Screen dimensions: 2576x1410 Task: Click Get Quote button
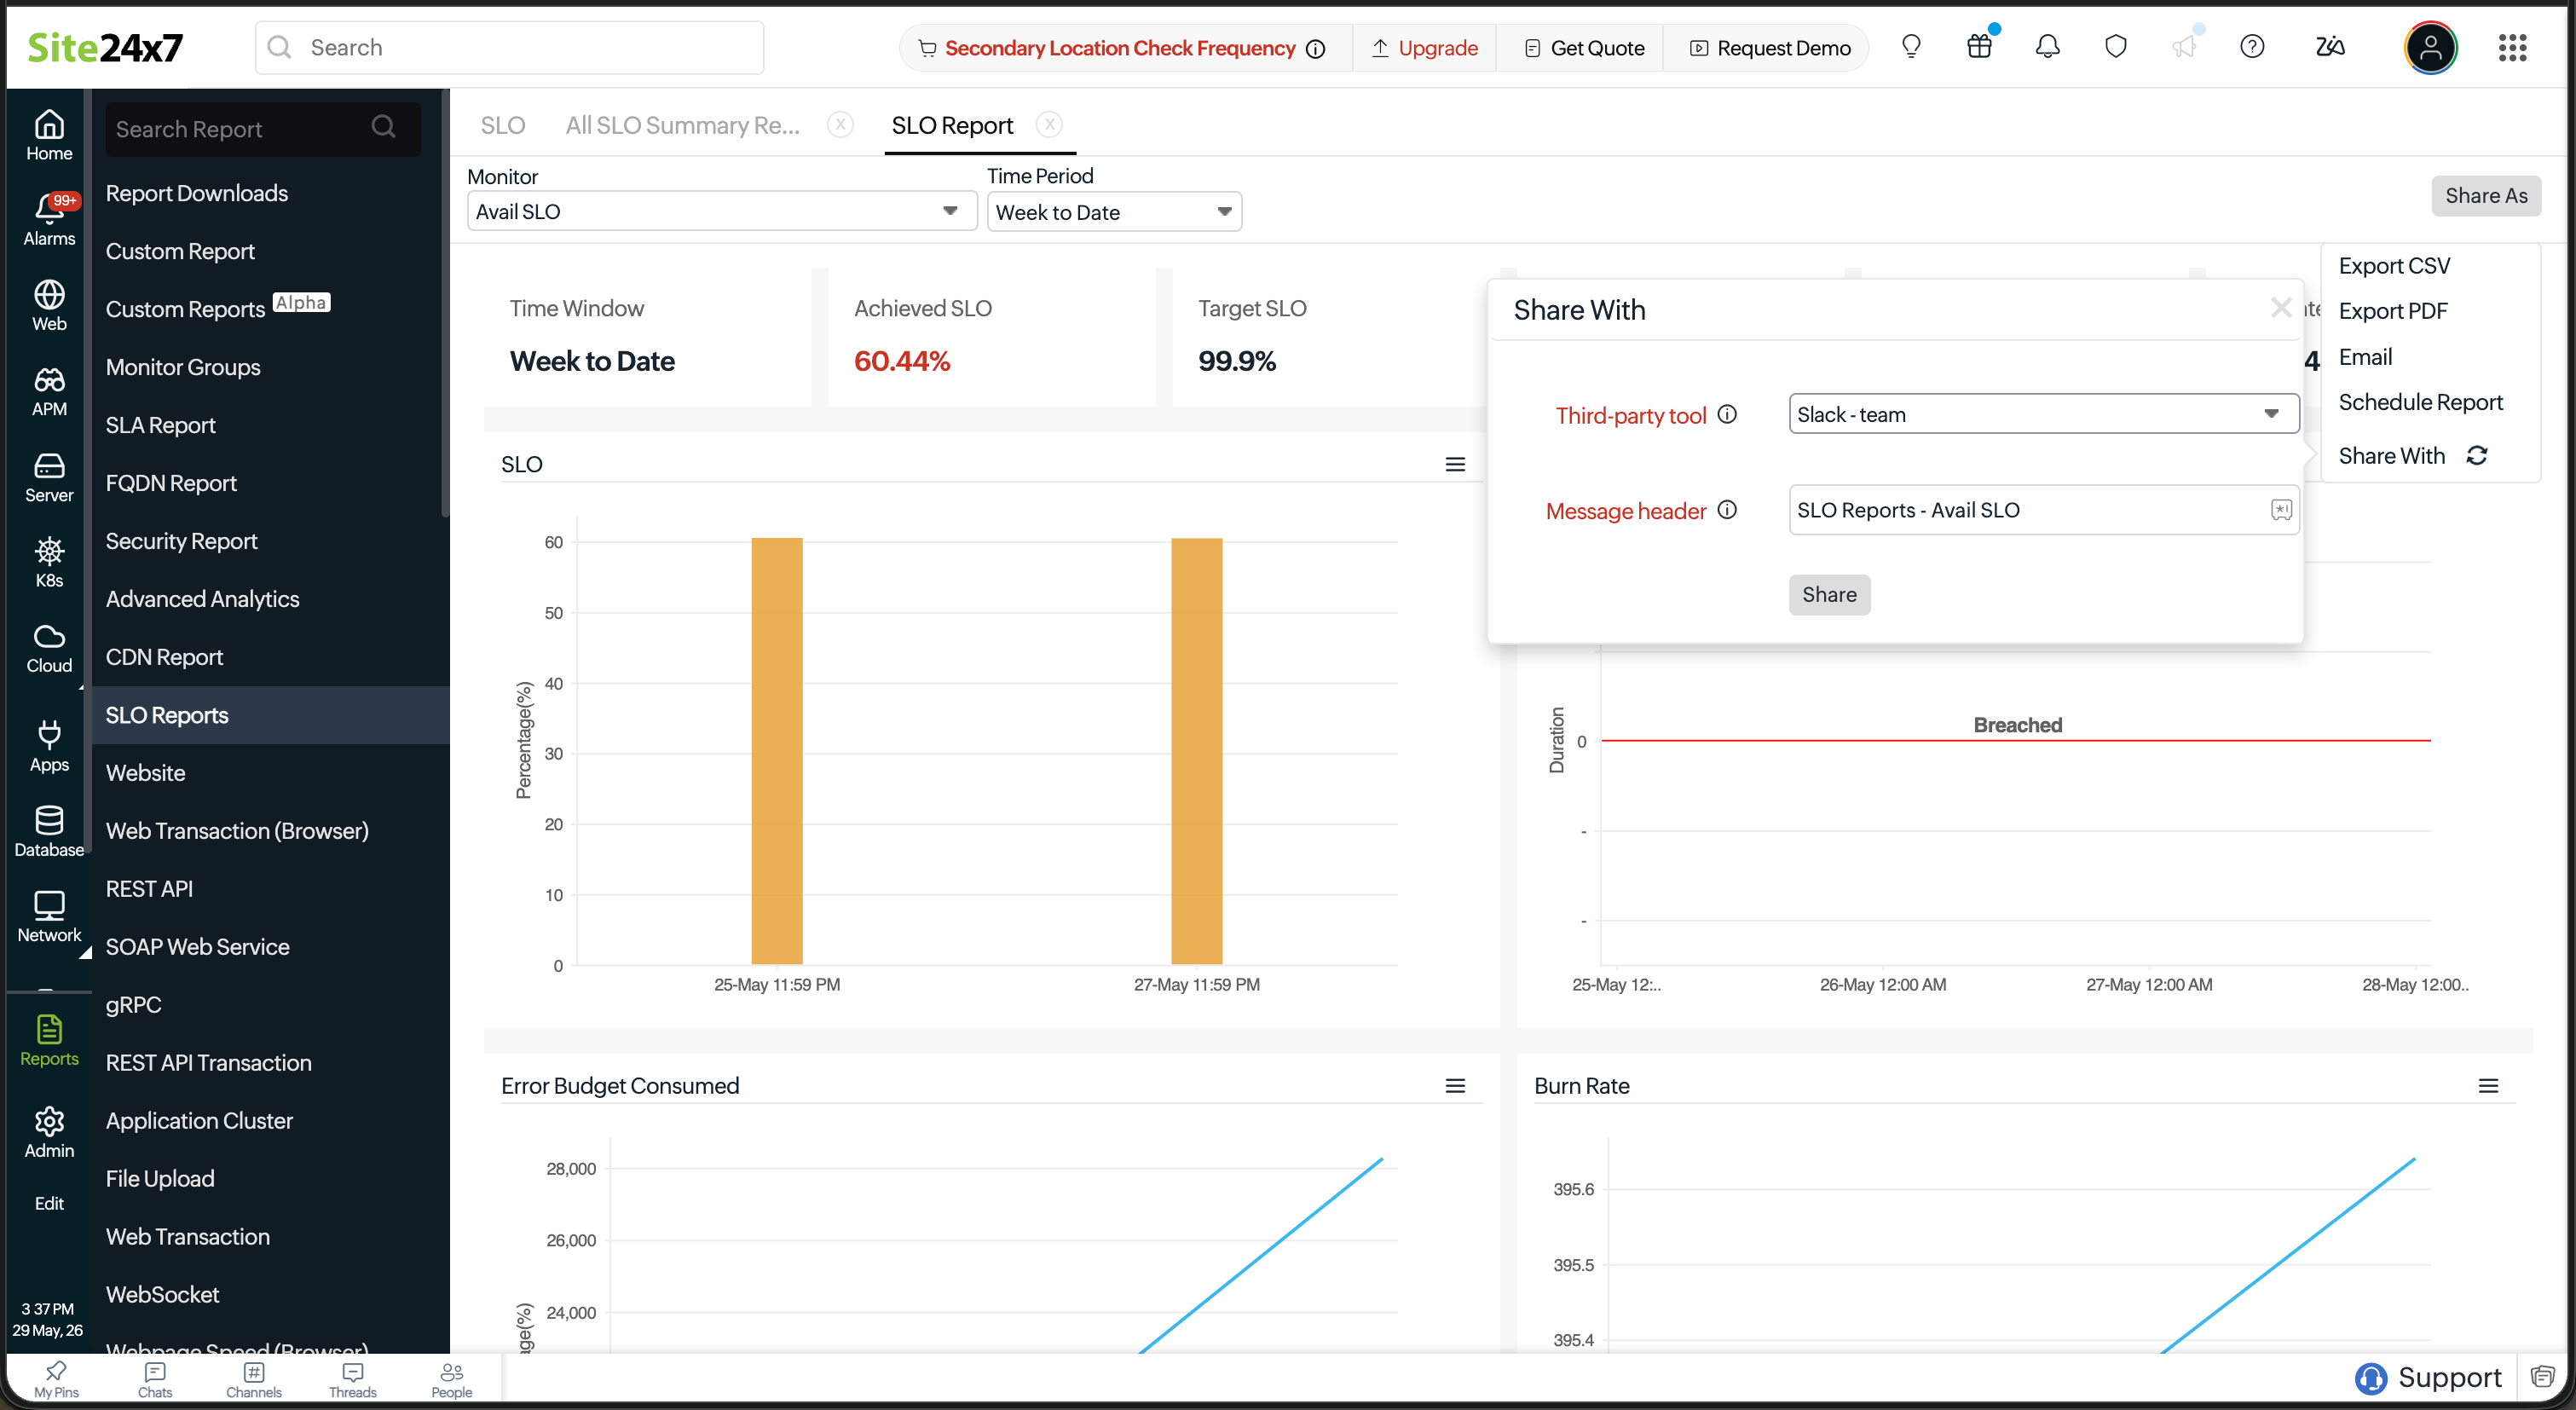1584,48
